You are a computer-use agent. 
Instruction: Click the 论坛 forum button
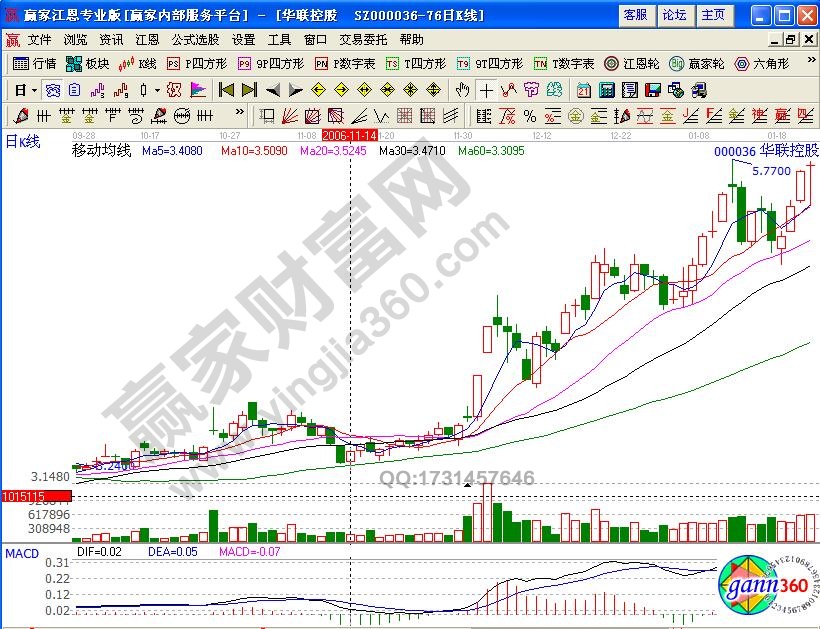point(675,15)
